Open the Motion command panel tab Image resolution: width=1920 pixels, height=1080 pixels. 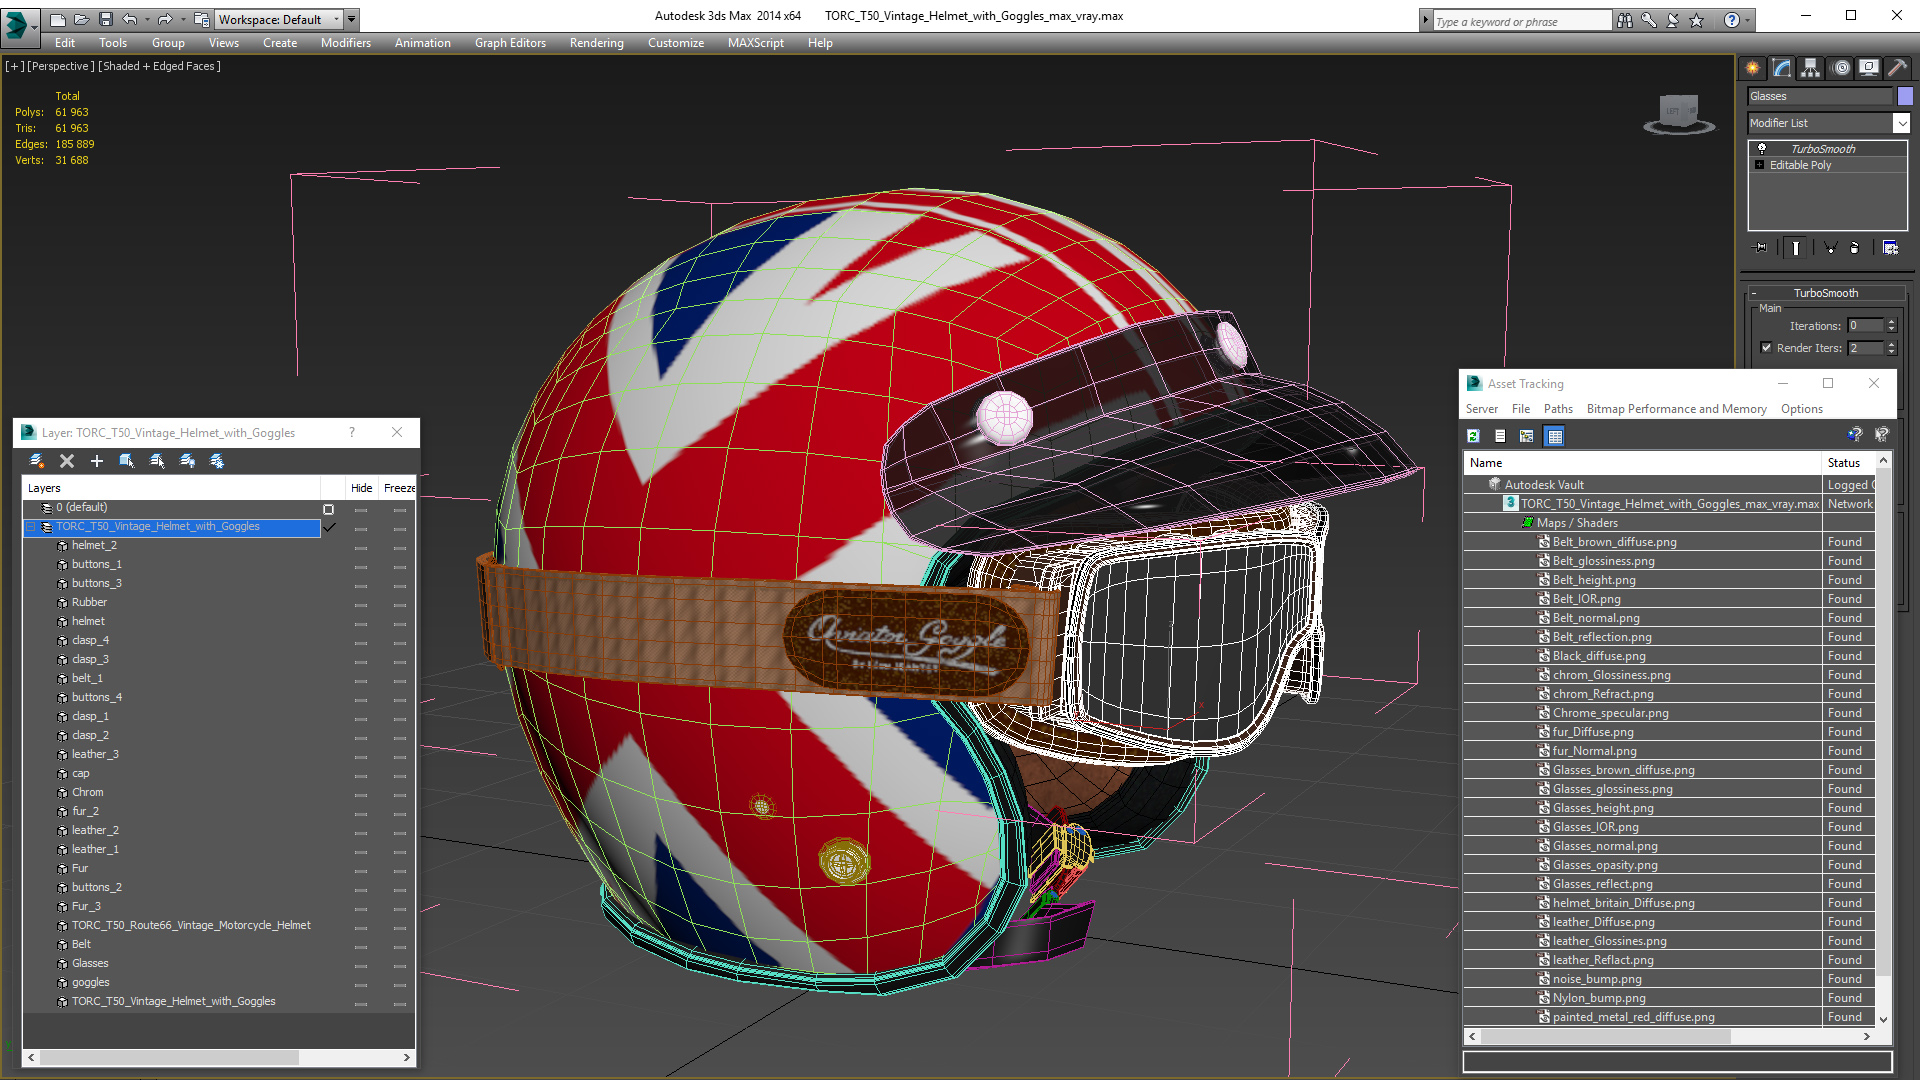(1841, 68)
